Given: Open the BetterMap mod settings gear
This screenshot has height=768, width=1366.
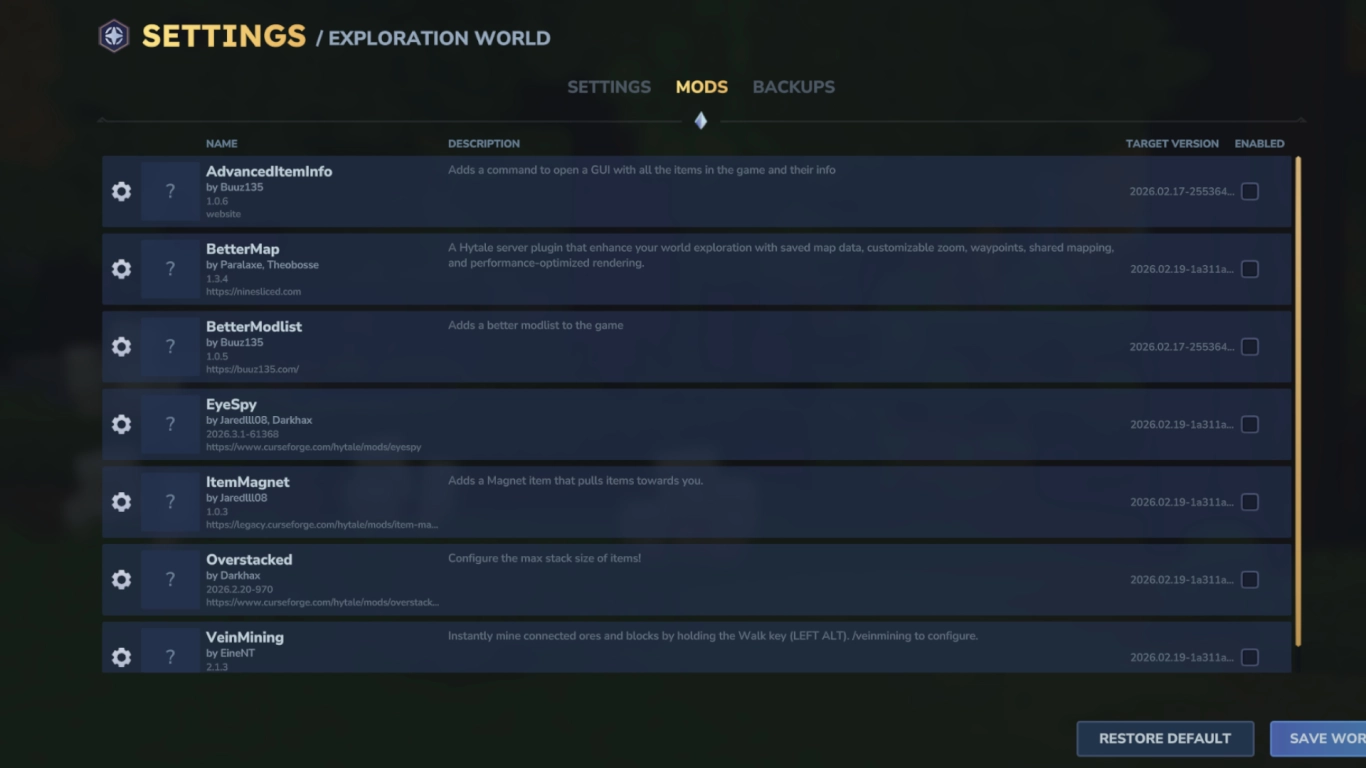Looking at the screenshot, I should click(121, 269).
